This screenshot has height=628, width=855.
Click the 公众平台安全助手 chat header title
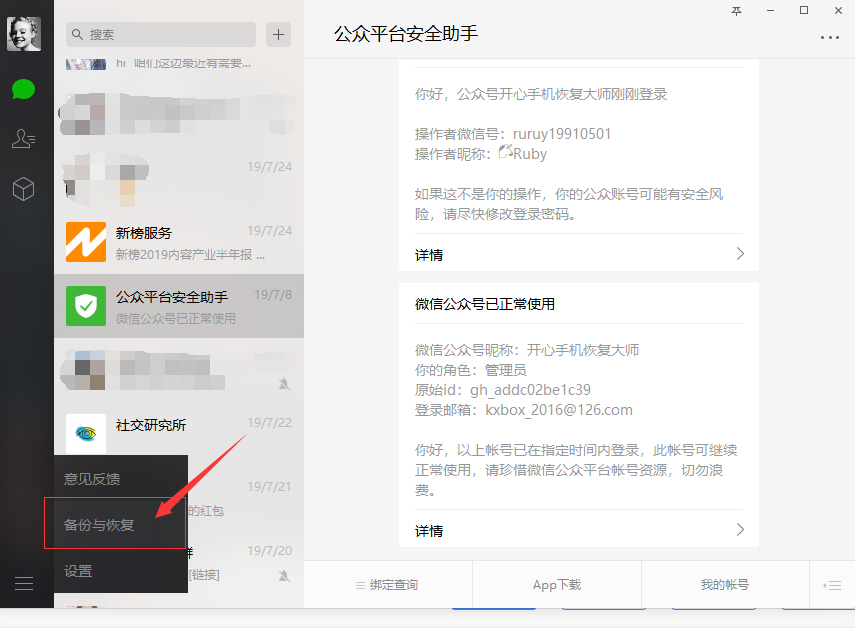pos(406,34)
